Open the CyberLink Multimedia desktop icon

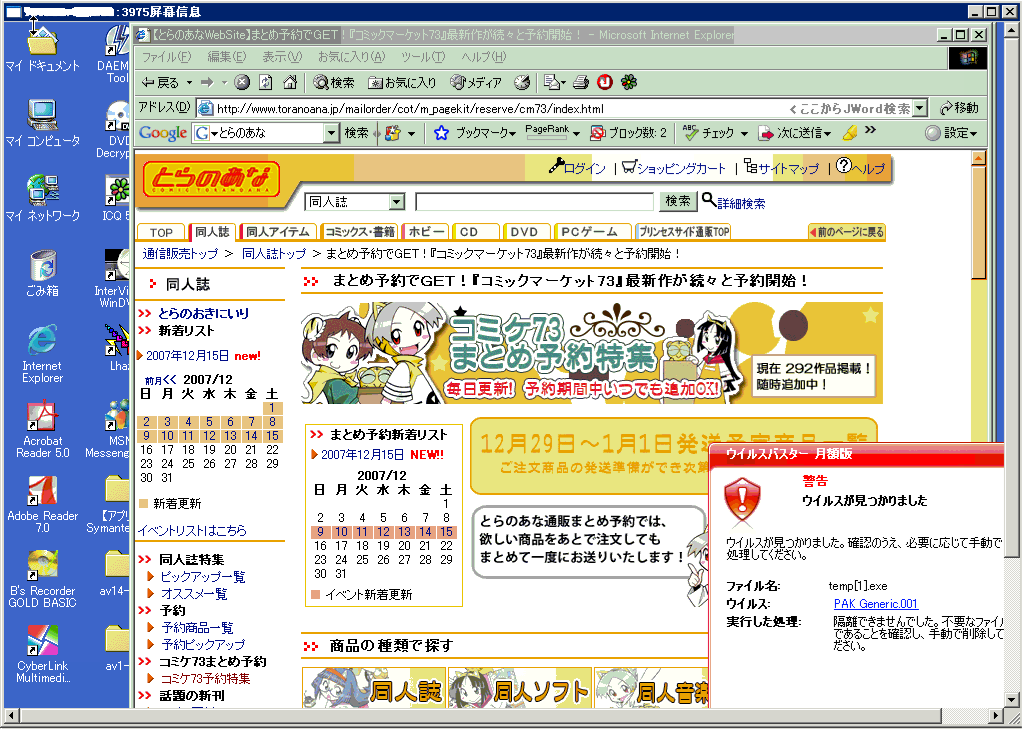(x=42, y=654)
